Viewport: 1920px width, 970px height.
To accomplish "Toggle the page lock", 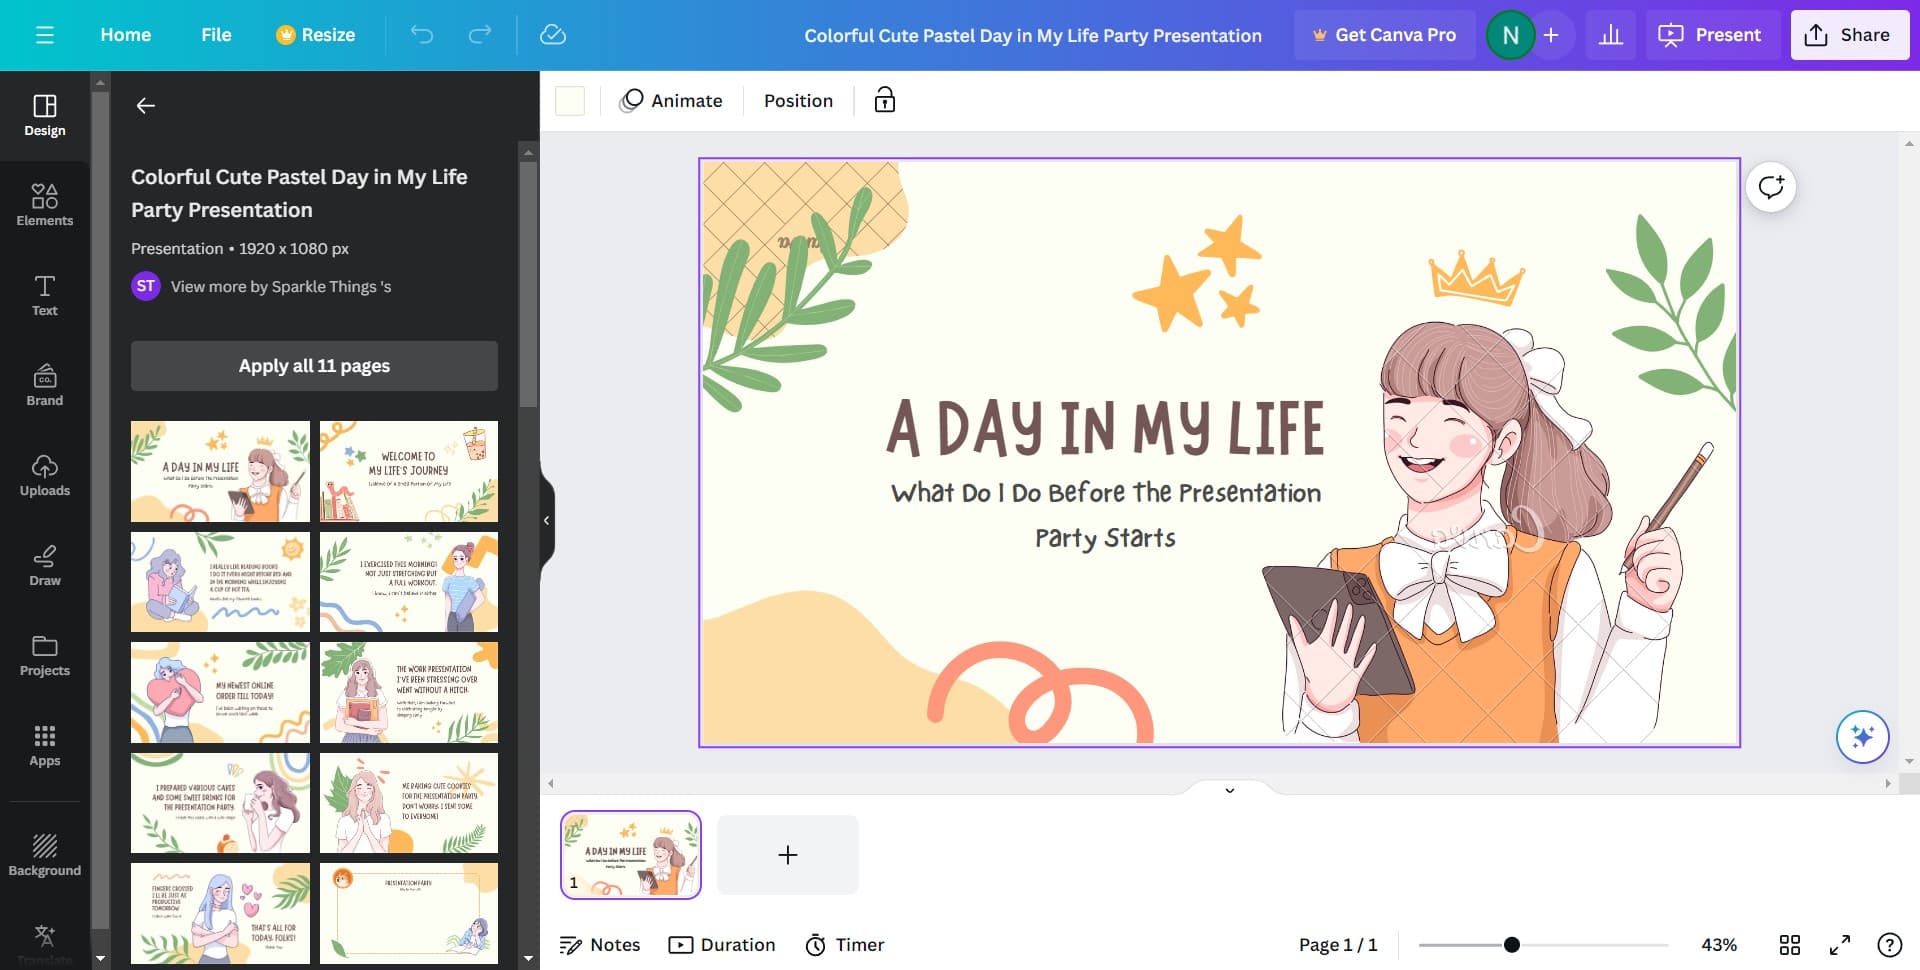I will coord(884,100).
